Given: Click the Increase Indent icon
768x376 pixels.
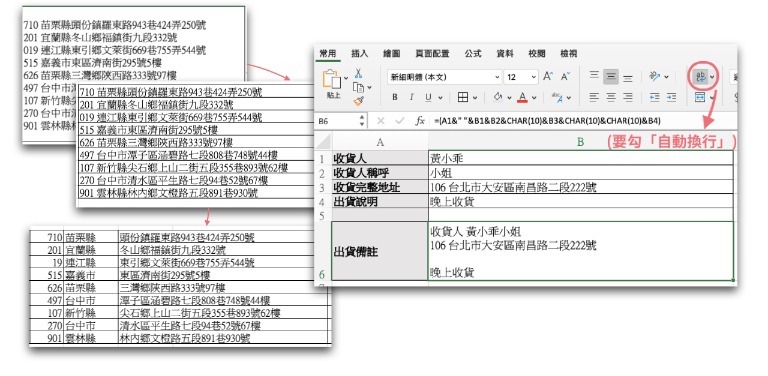Looking at the screenshot, I should click(x=671, y=97).
